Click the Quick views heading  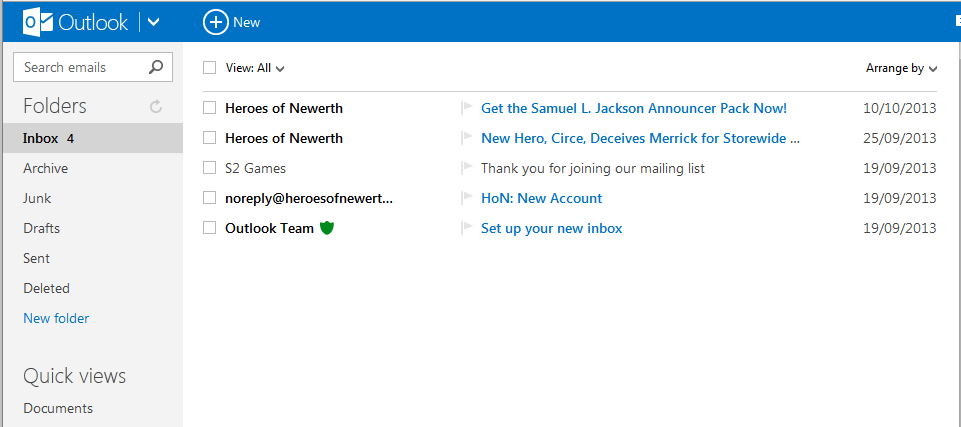pyautogui.click(x=74, y=376)
